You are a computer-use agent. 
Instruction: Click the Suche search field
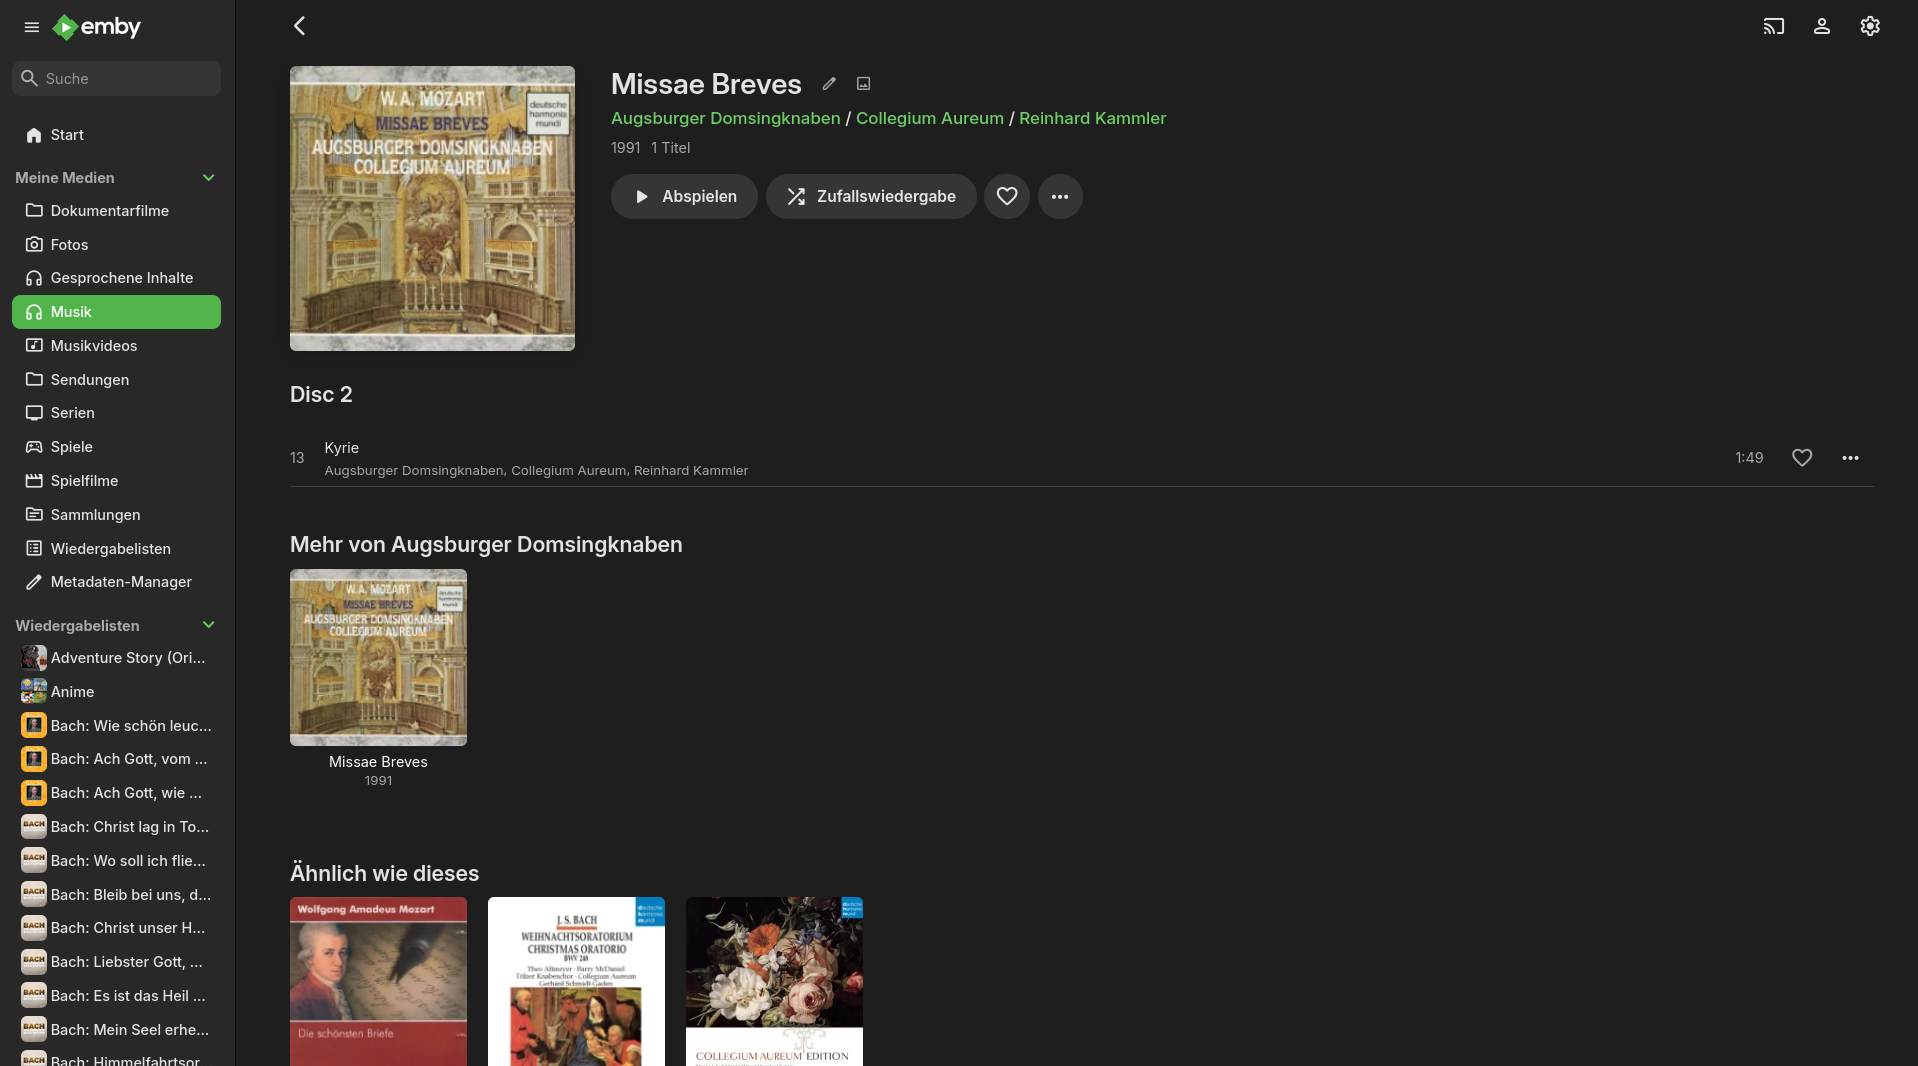116,79
